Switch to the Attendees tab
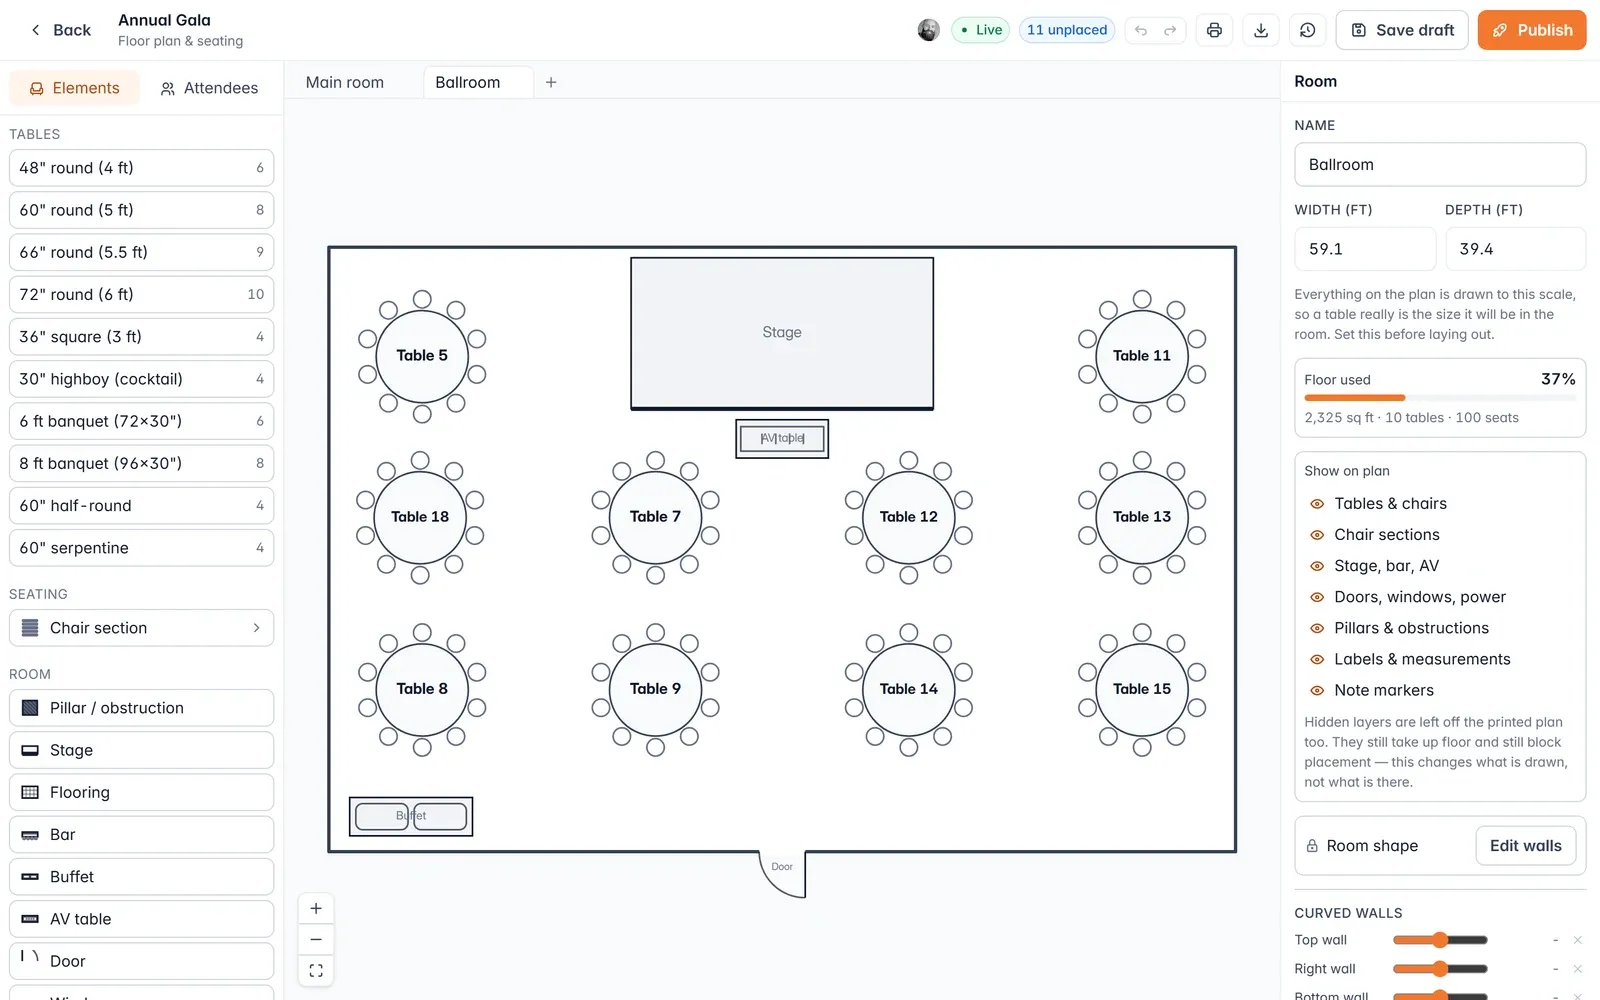Screen dimensions: 1600x1000 point(209,88)
